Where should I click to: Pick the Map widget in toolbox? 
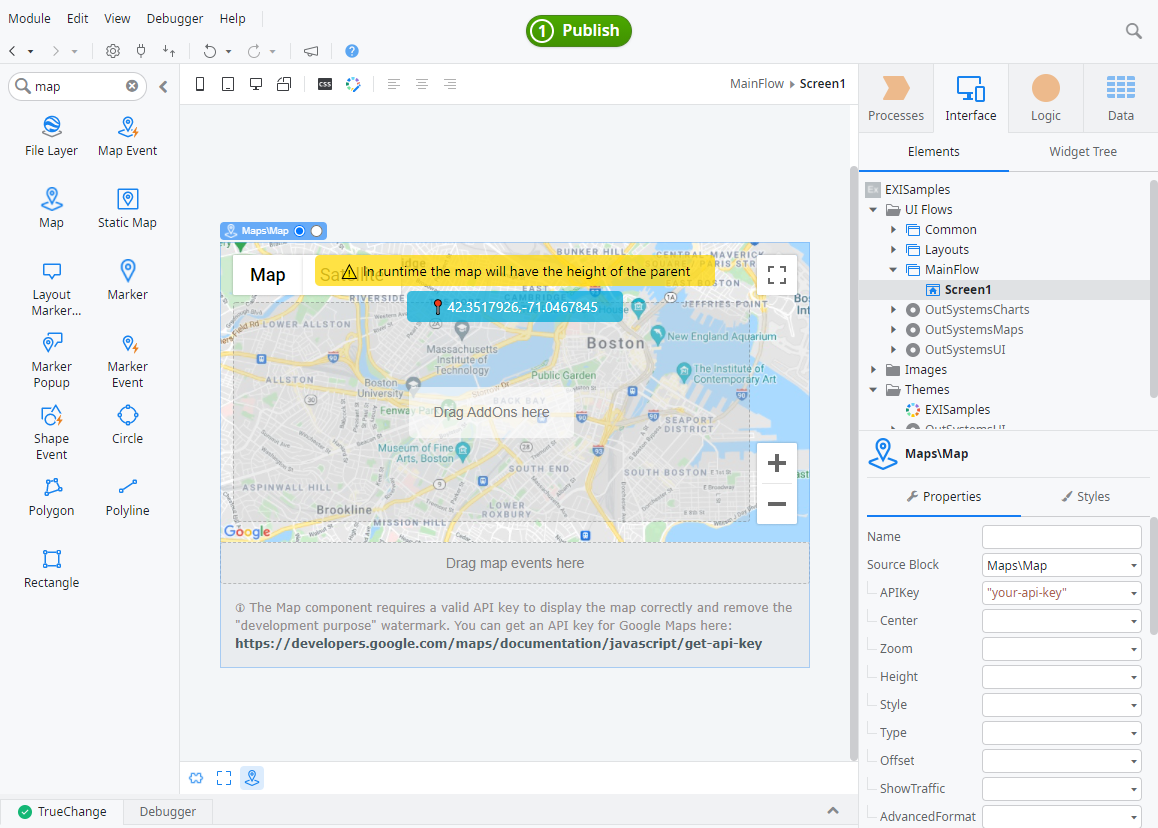pos(51,208)
